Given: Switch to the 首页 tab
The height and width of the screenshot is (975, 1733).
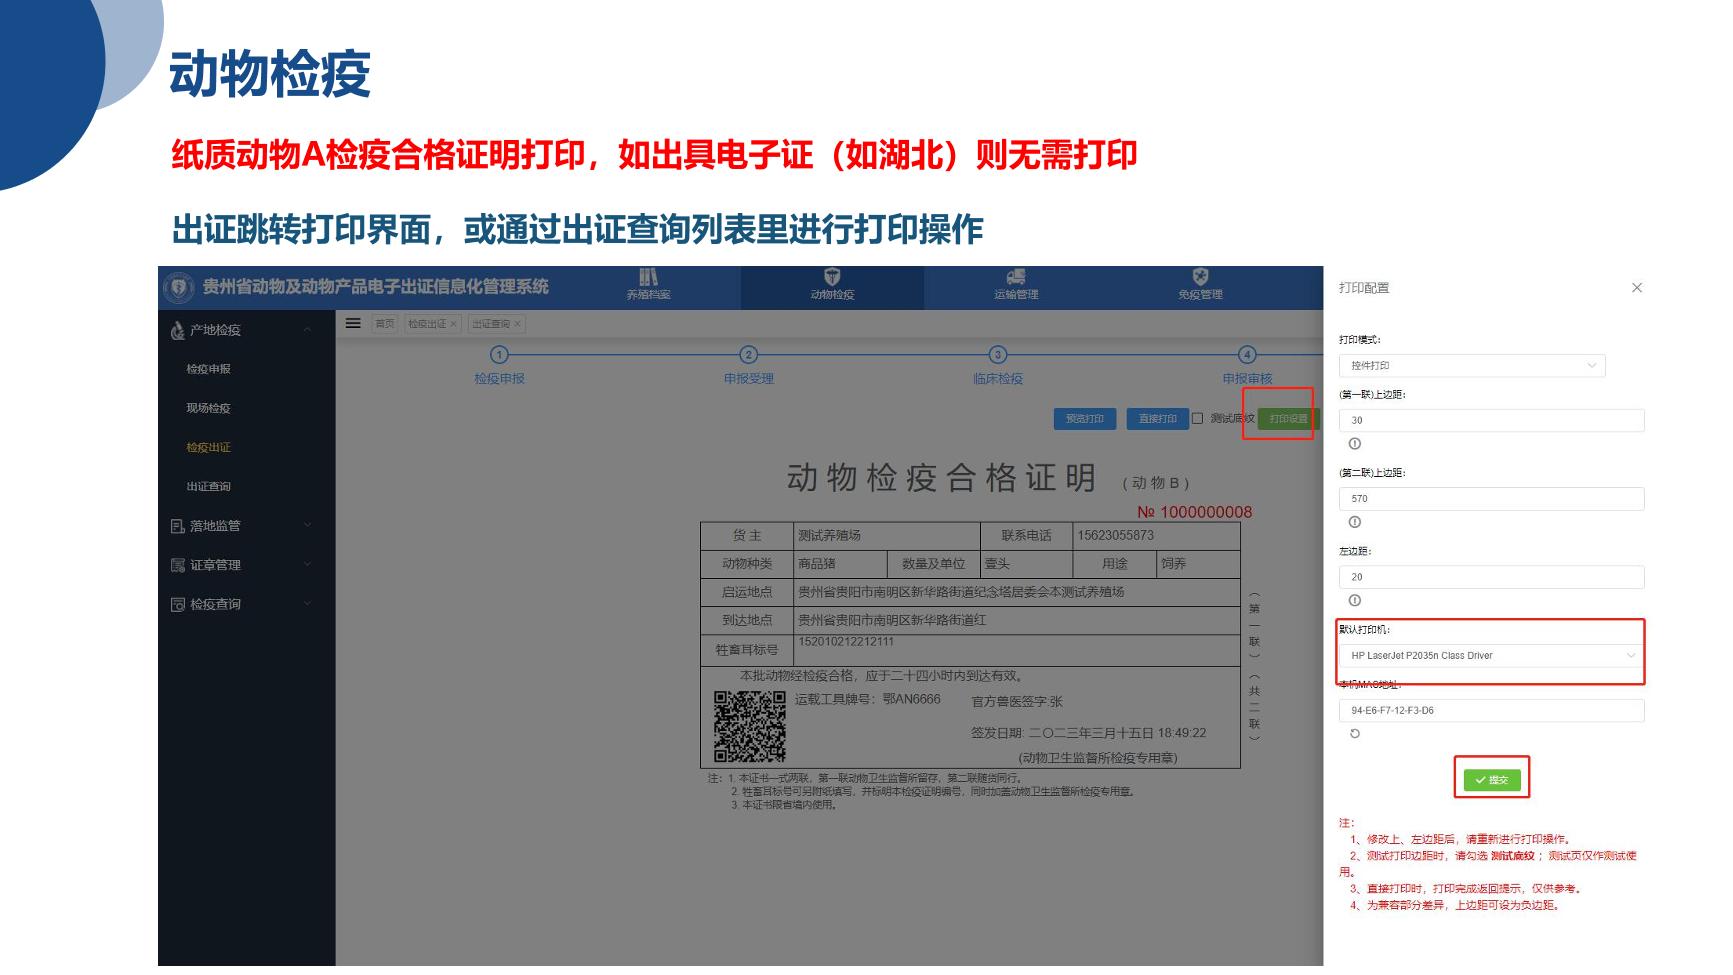Looking at the screenshot, I should click(385, 324).
